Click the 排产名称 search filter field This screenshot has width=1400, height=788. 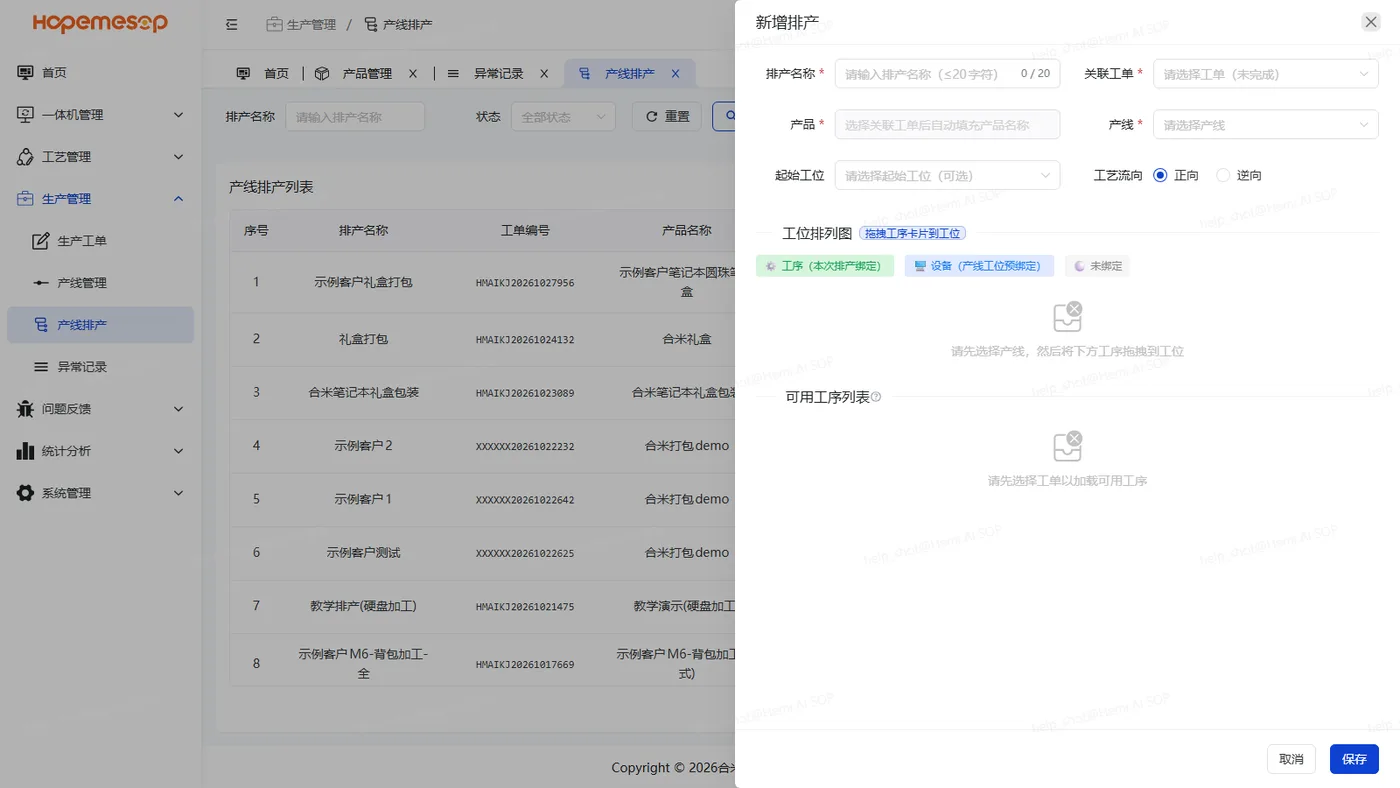pos(355,117)
